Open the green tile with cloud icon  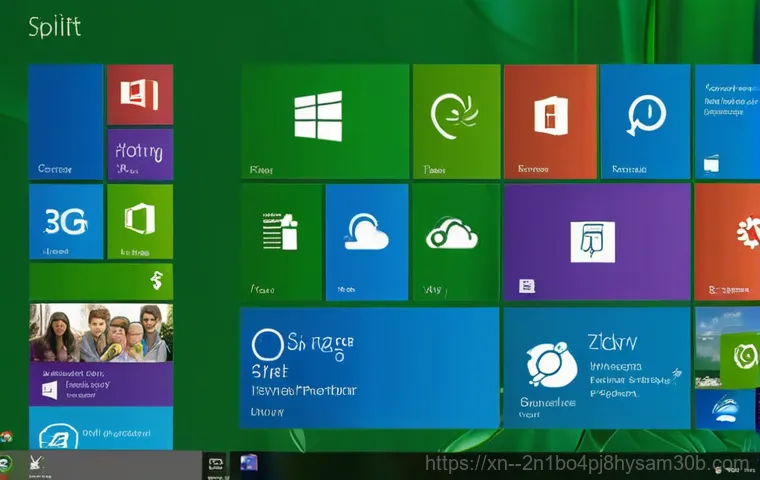tap(456, 242)
